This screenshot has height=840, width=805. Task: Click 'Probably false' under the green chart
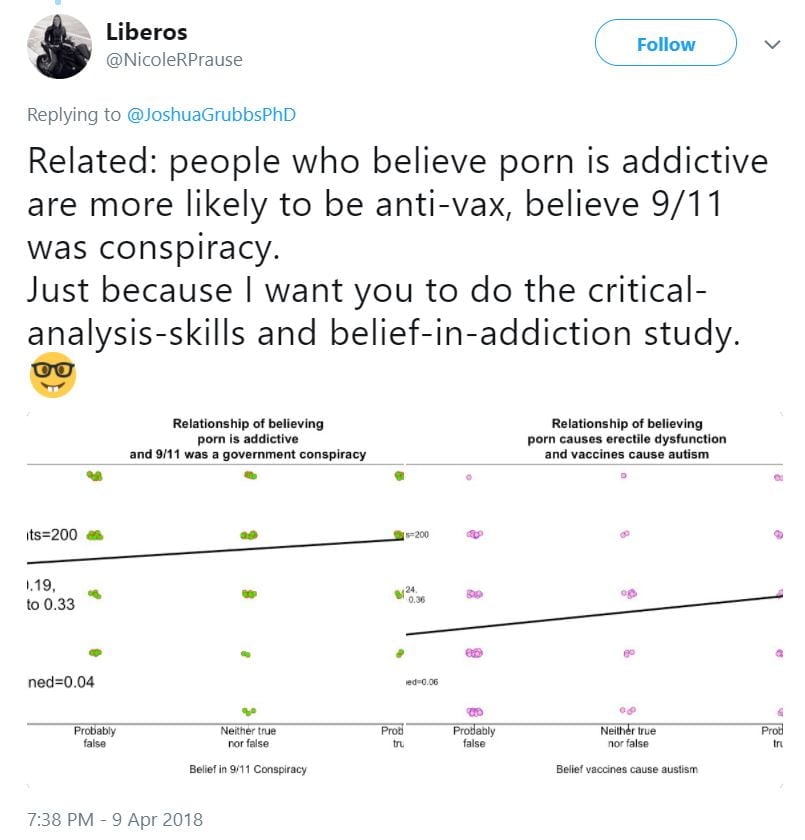(x=95, y=737)
